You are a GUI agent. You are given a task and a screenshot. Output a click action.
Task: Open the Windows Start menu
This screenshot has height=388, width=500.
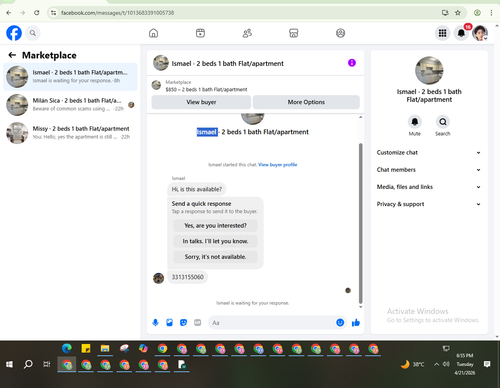click(9, 364)
